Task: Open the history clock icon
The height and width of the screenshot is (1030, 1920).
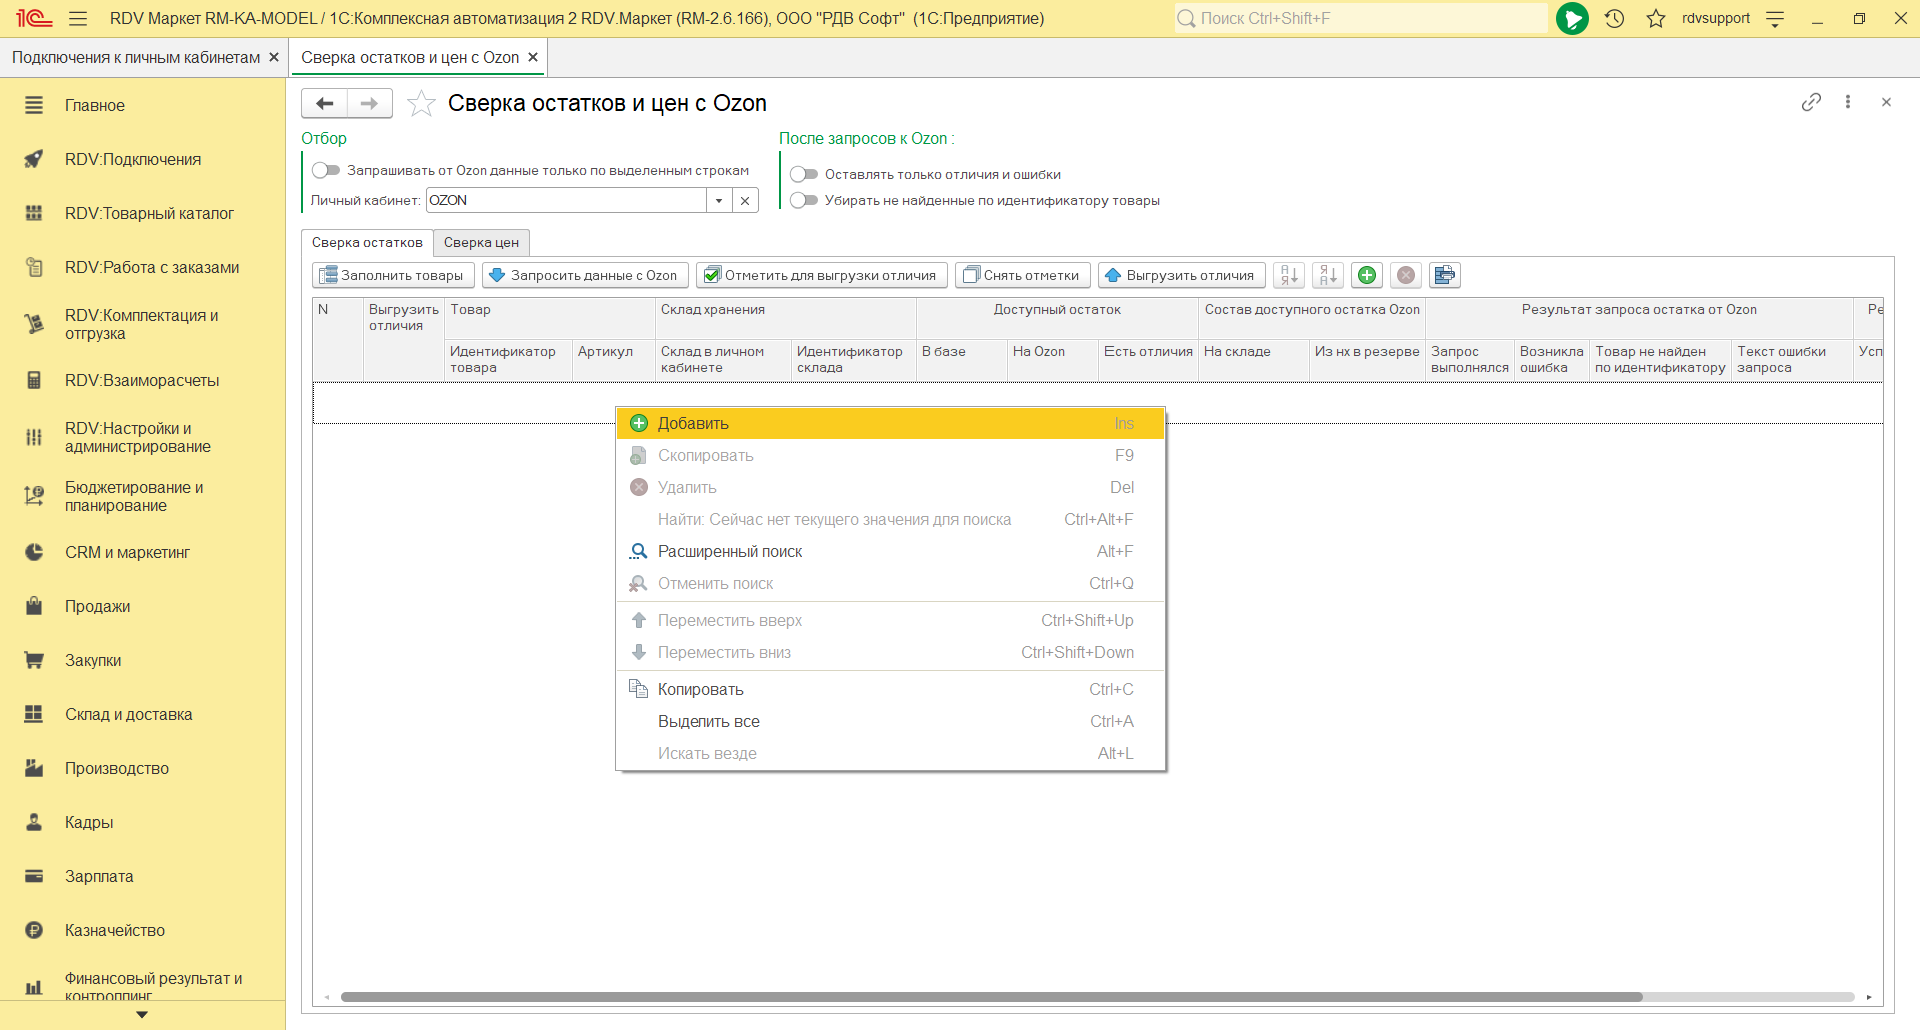Action: (1614, 18)
